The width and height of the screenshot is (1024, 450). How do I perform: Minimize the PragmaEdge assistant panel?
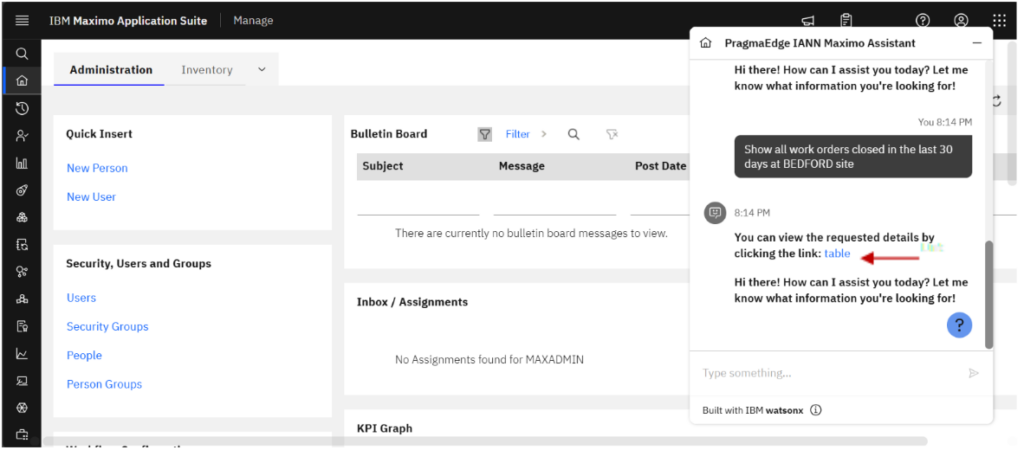[x=977, y=43]
